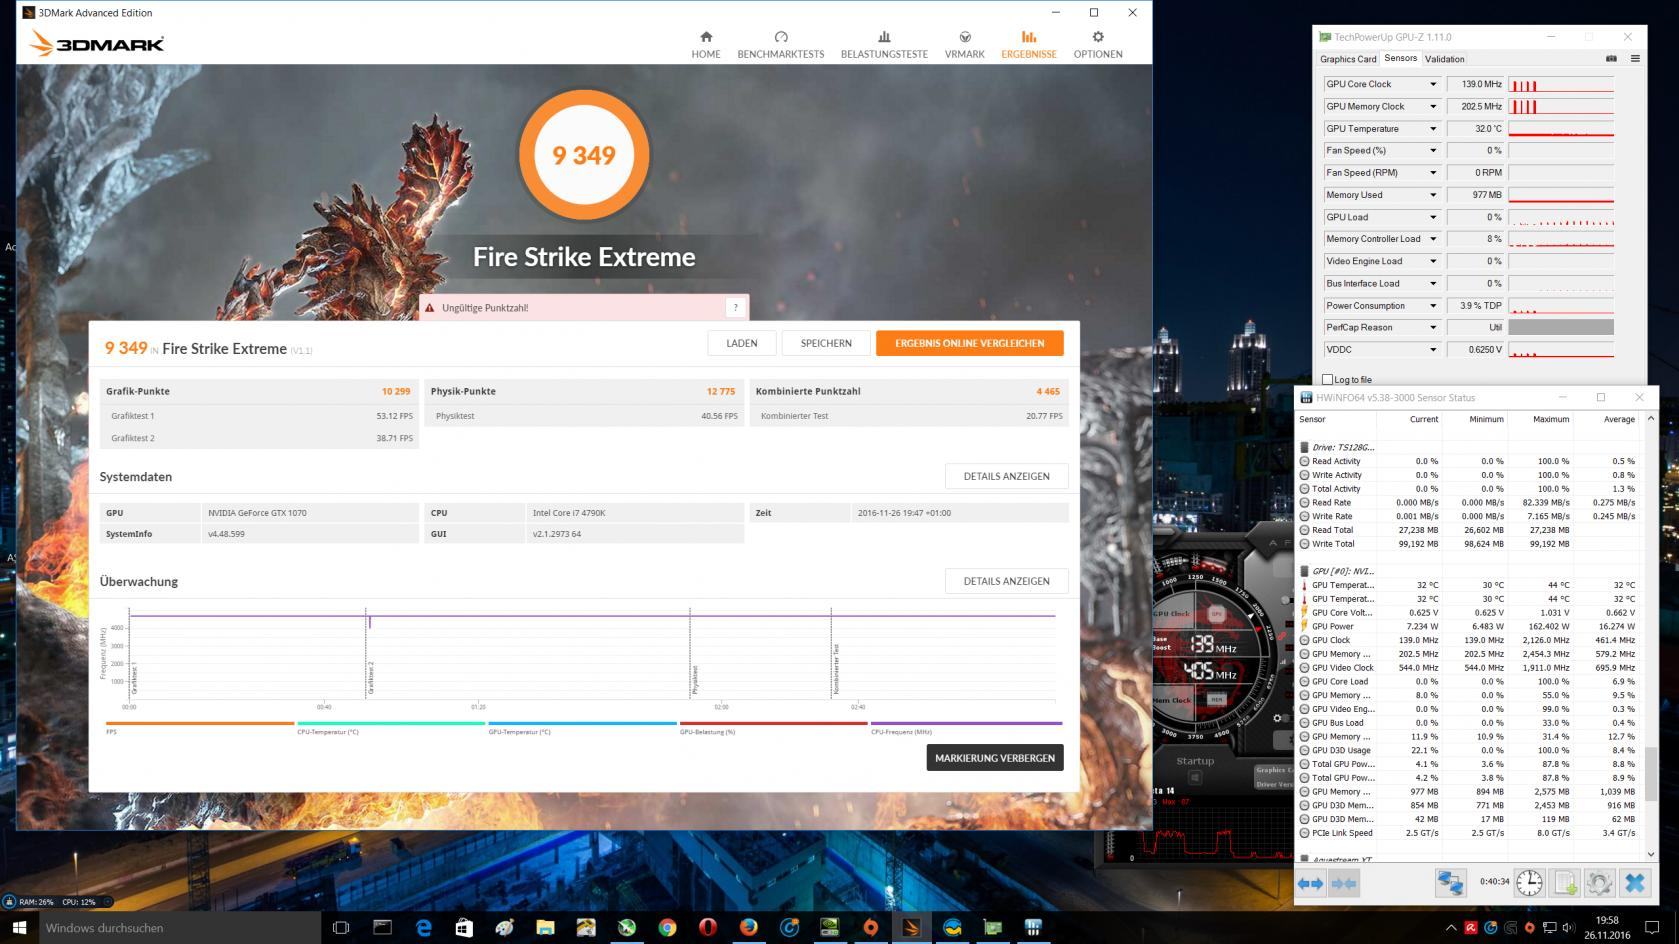The image size is (1679, 944).
Task: Select GPU Power row in HWiNFO
Action: point(1468,626)
